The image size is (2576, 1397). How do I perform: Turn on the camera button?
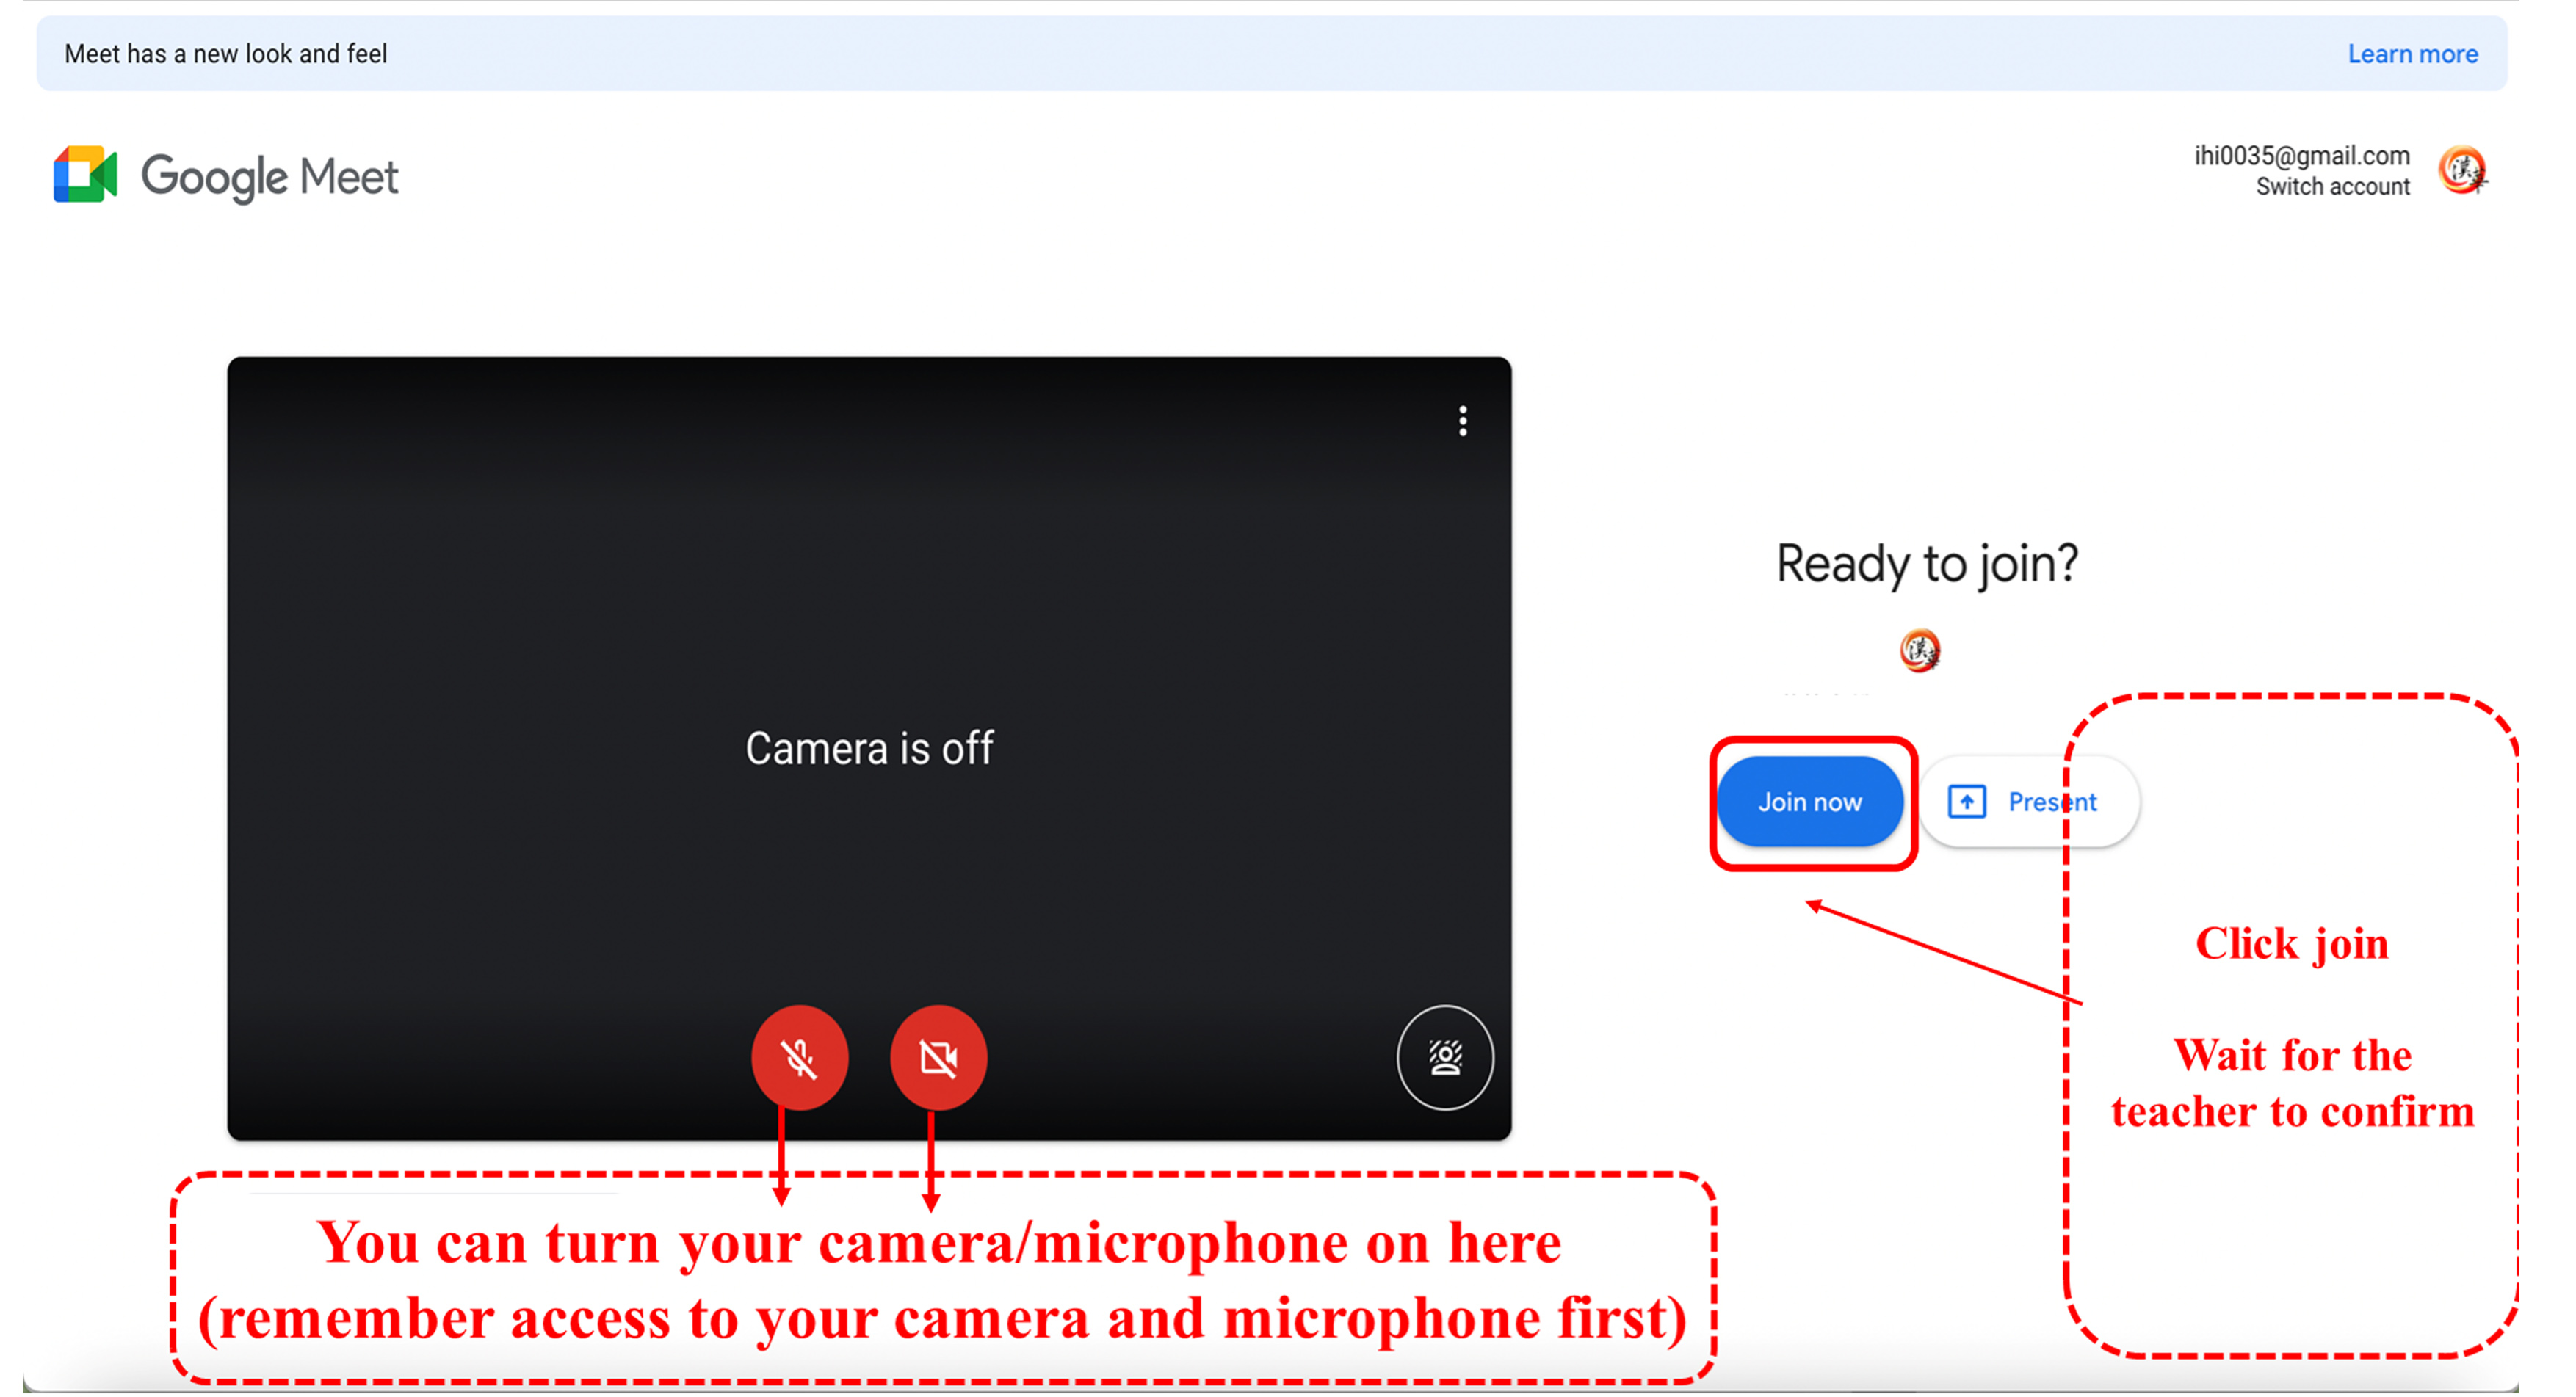click(938, 1057)
